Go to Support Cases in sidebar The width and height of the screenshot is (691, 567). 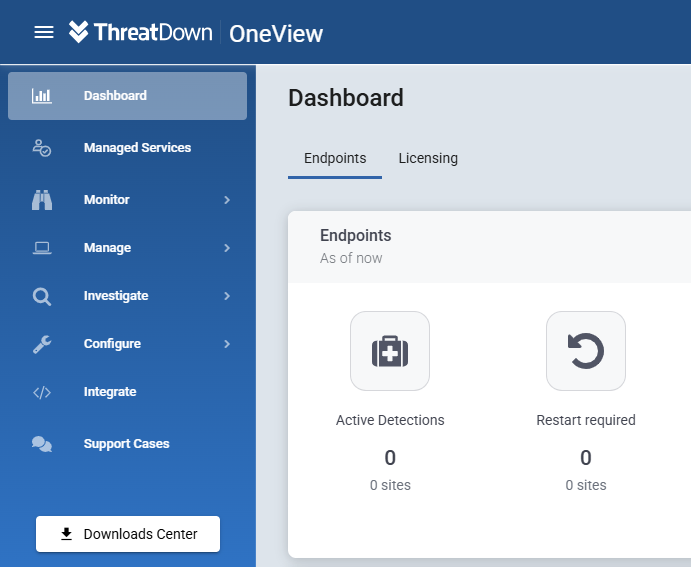(x=126, y=444)
